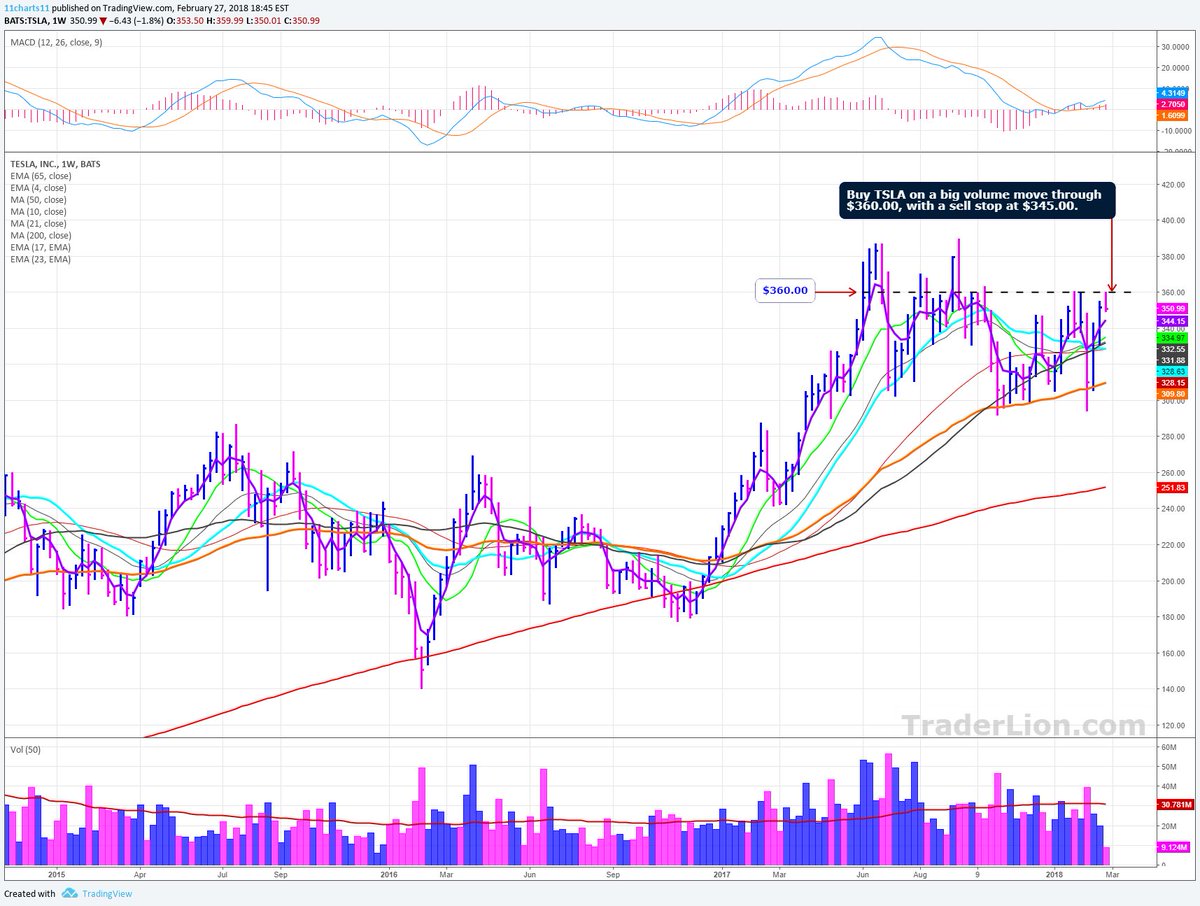Click the dark 332.55 price tag
This screenshot has height=906, width=1200.
1172,349
